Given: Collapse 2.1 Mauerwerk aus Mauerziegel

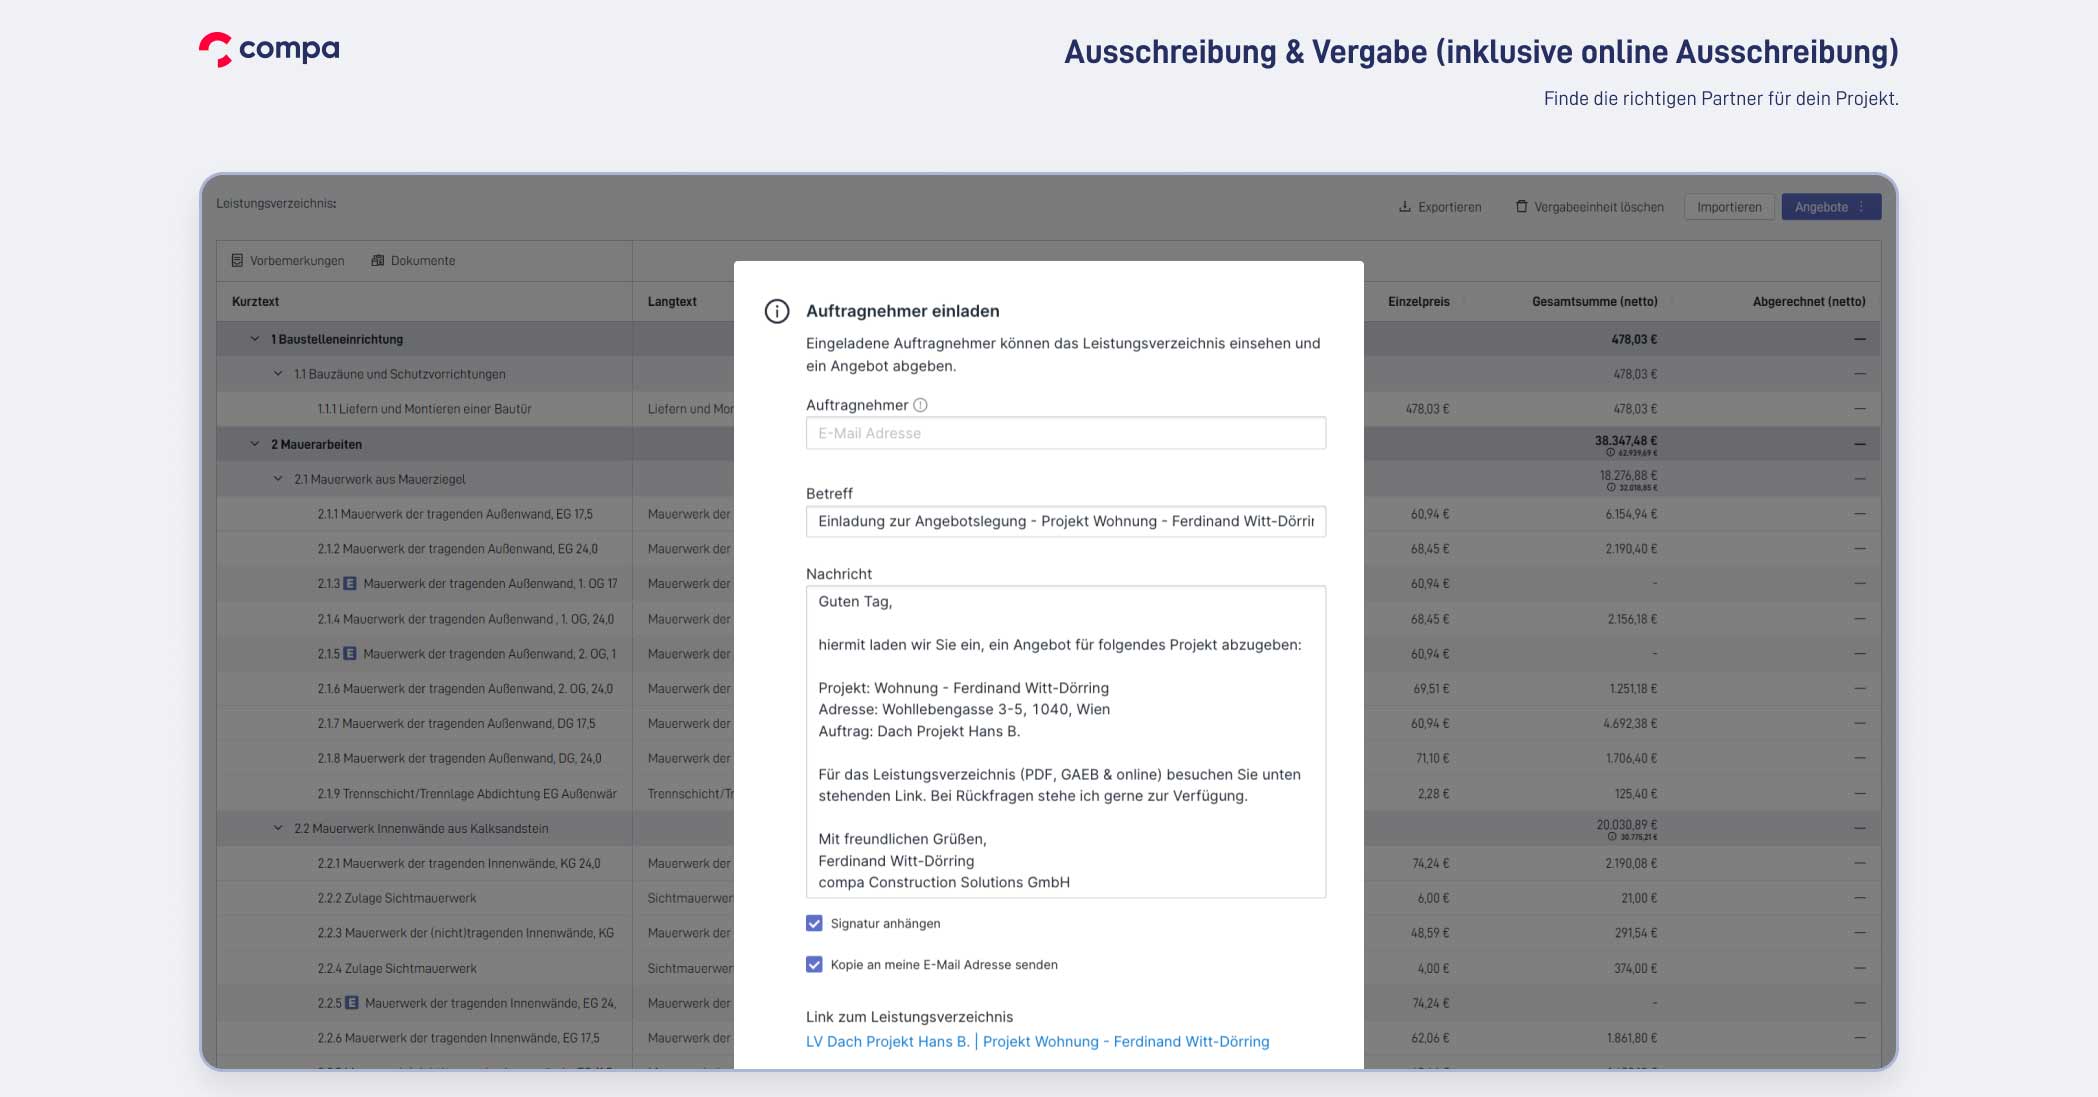Looking at the screenshot, I should tap(278, 478).
